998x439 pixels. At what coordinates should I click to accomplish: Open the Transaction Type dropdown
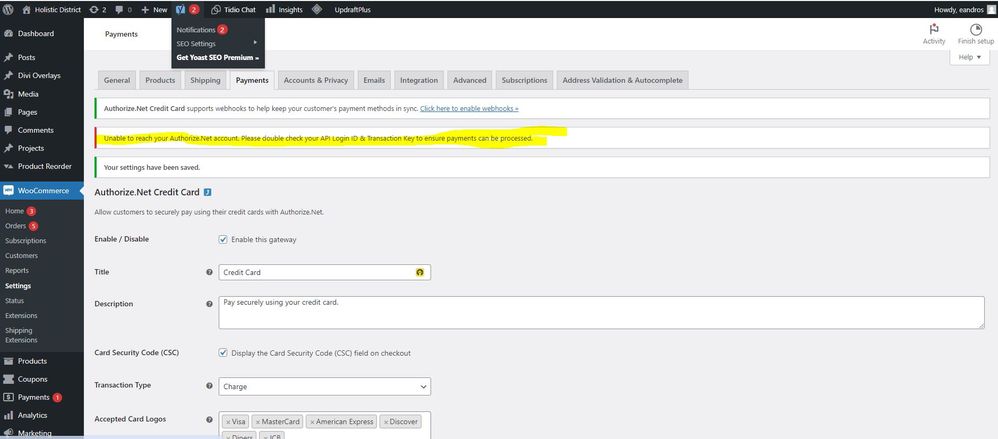click(324, 386)
